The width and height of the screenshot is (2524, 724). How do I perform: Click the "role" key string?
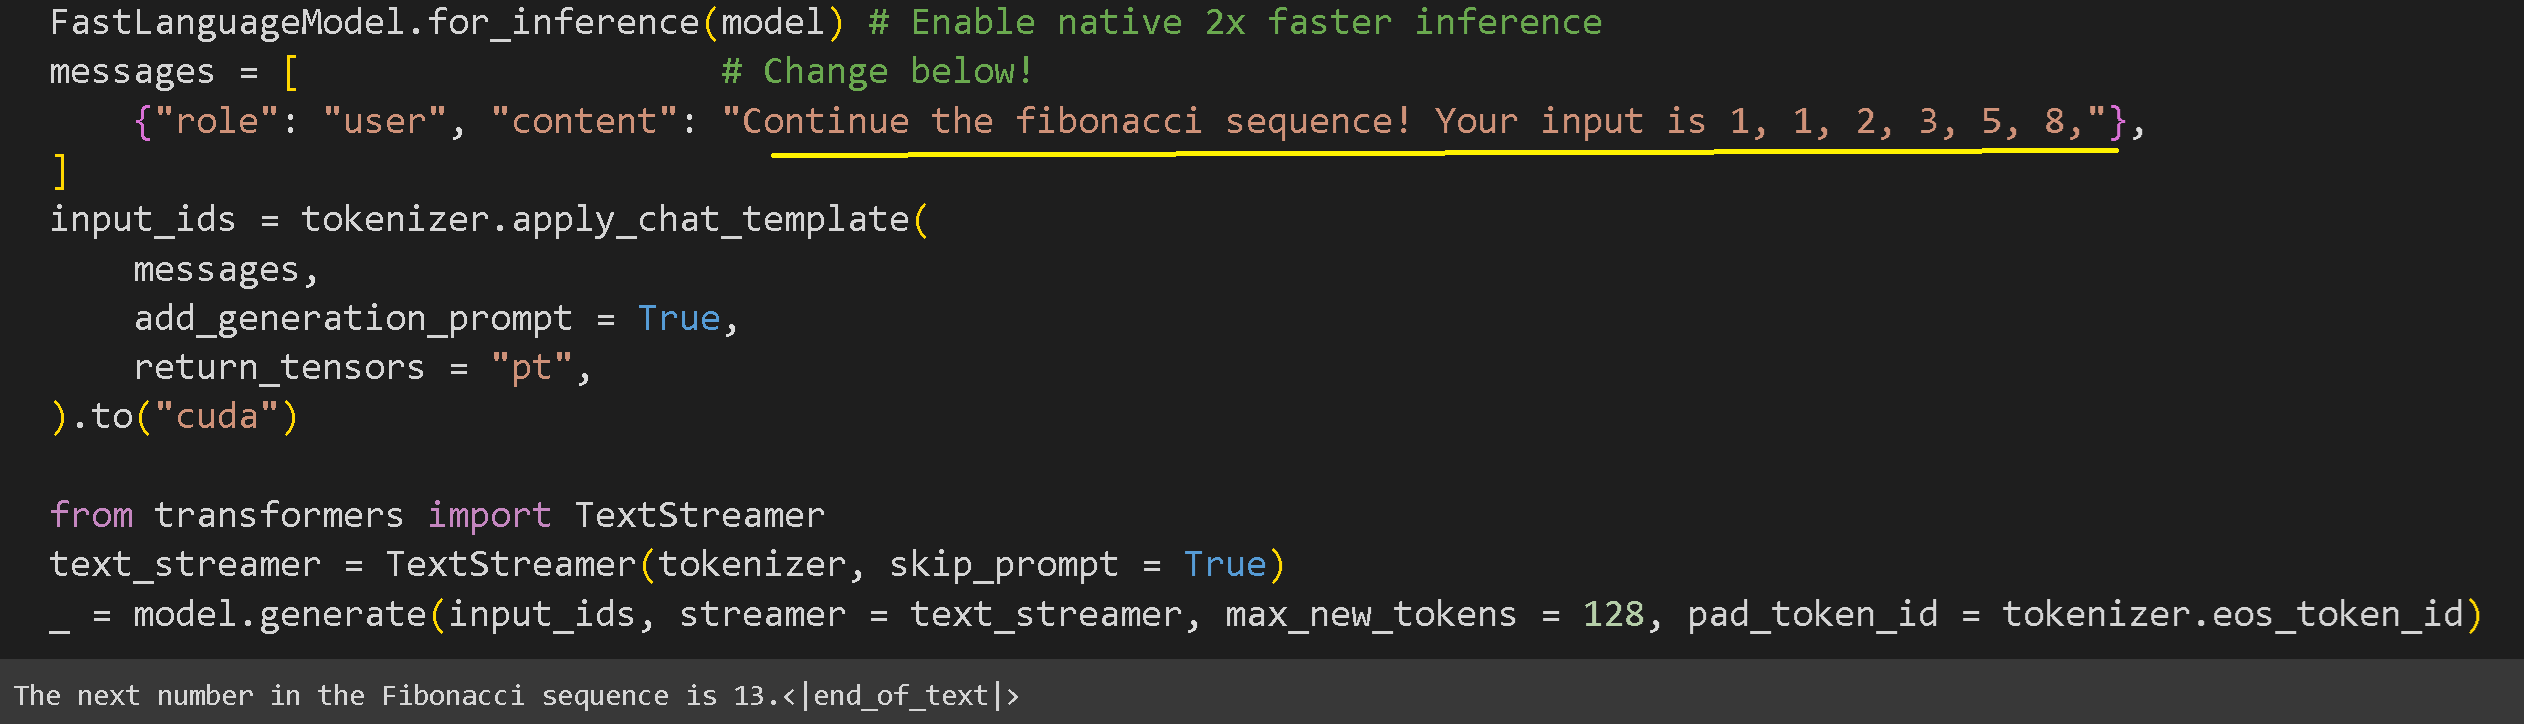point(216,122)
